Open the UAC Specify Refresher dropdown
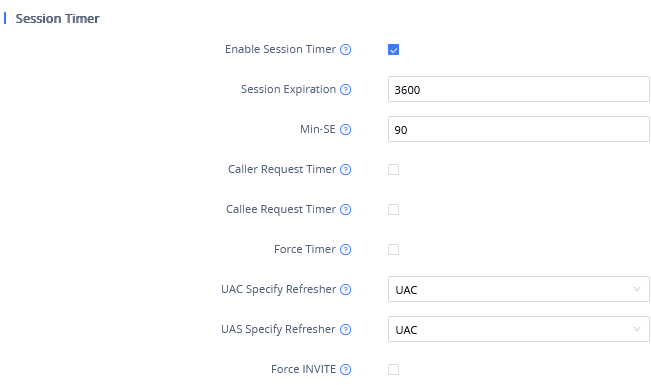This screenshot has height=385, width=651. [519, 289]
